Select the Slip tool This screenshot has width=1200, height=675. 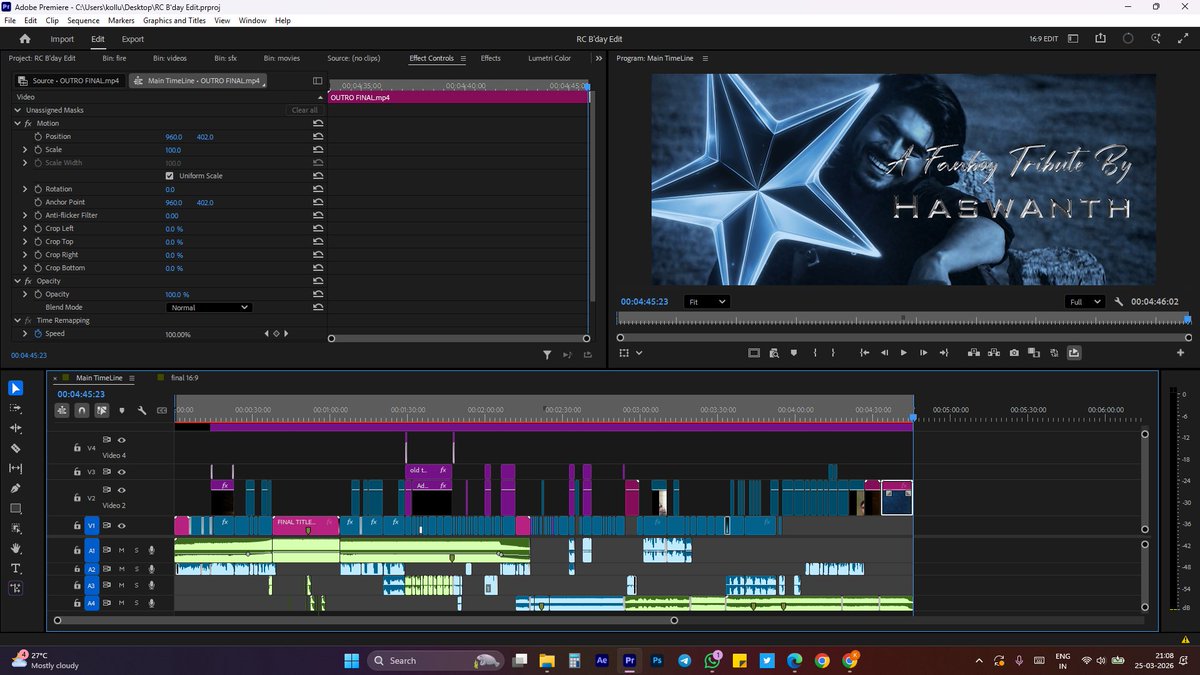pyautogui.click(x=16, y=468)
